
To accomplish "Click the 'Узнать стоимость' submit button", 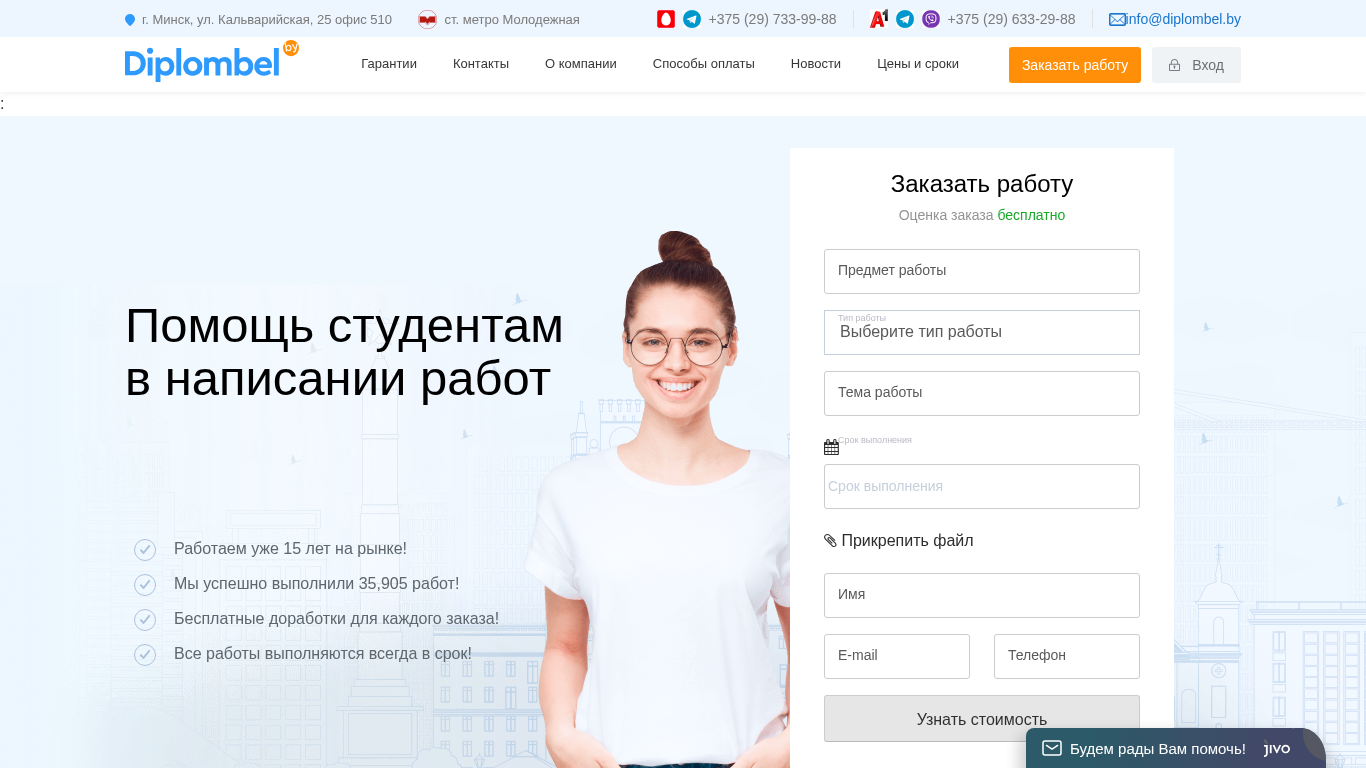I will click(982, 718).
